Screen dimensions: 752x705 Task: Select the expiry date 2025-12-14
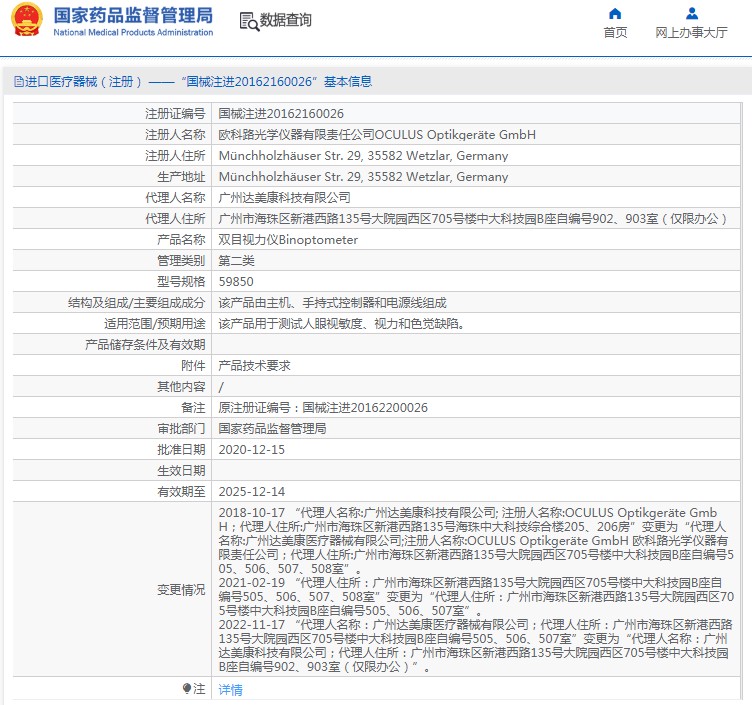(x=251, y=492)
